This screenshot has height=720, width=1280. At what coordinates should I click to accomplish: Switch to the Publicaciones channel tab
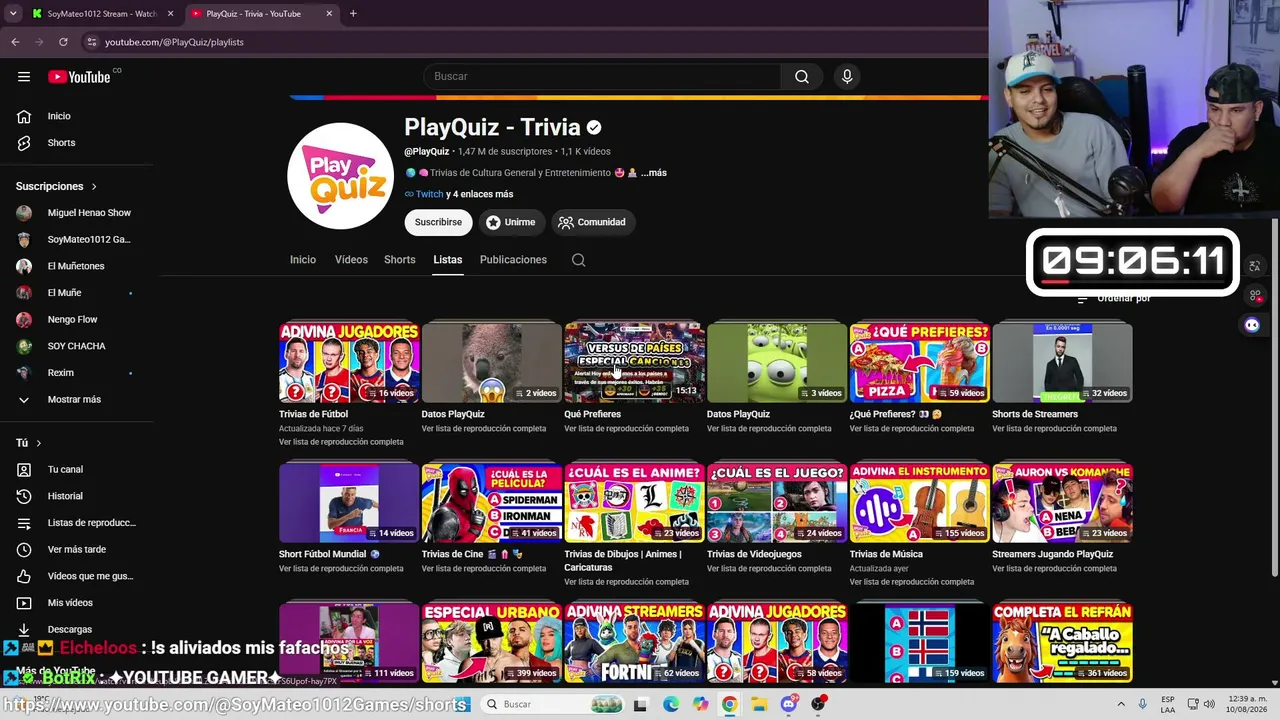tap(513, 260)
